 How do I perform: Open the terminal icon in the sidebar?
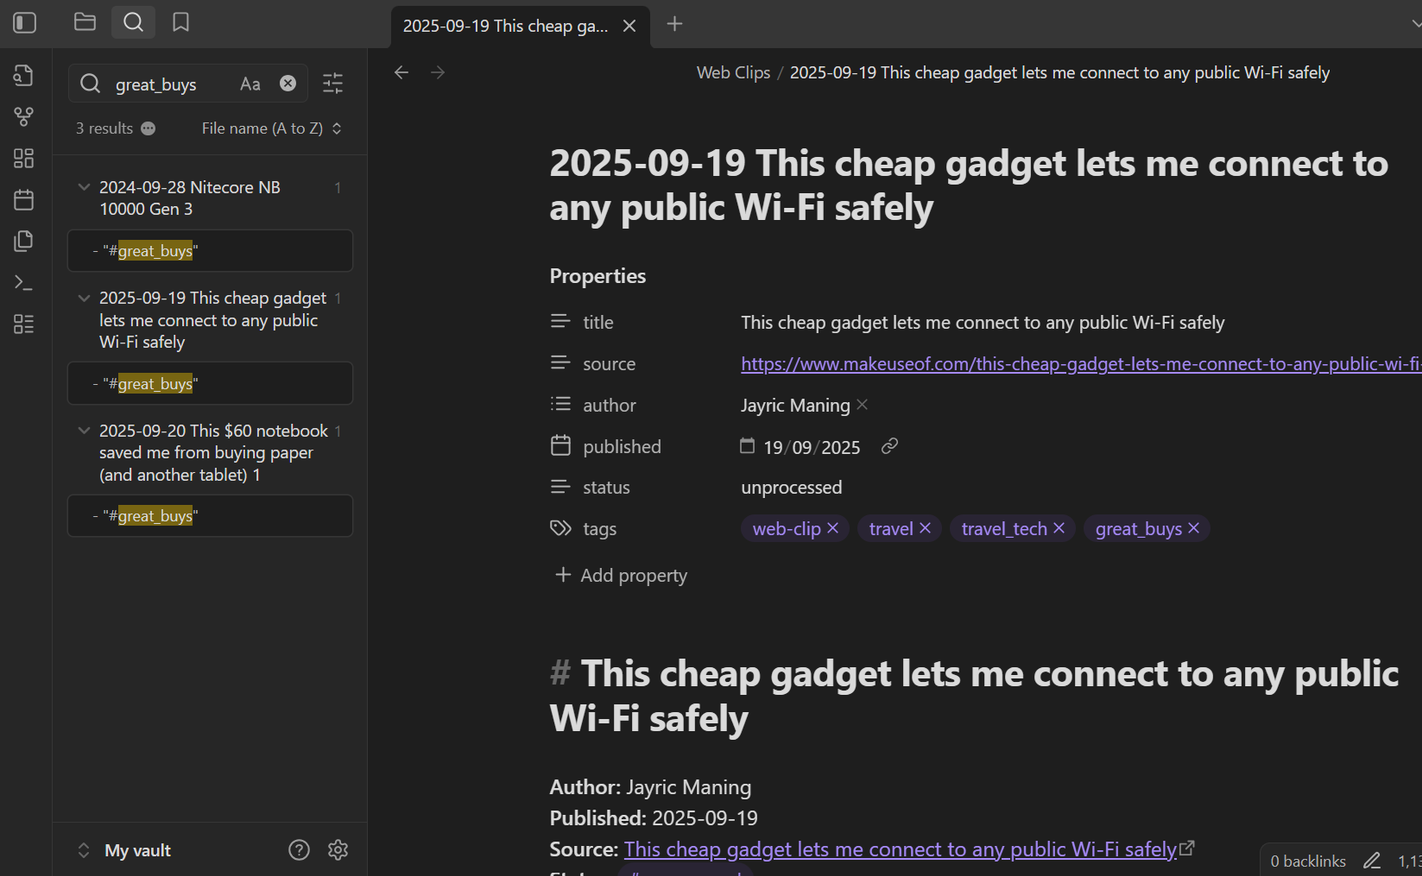tap(23, 282)
